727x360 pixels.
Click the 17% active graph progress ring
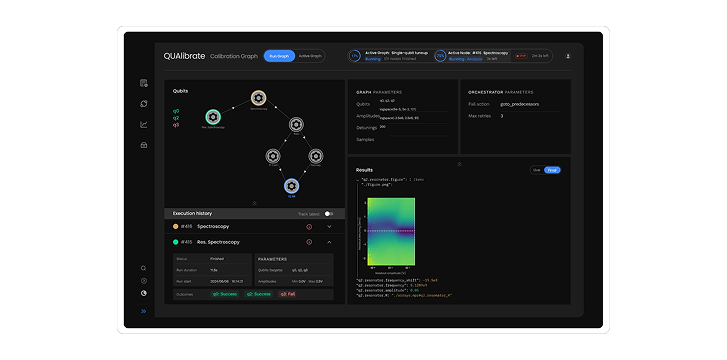pos(355,56)
